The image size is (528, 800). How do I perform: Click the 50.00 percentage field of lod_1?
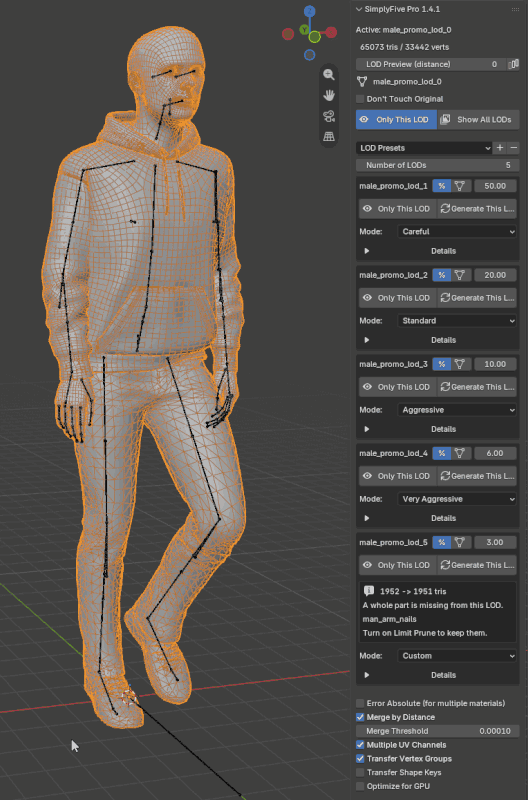pyautogui.click(x=495, y=186)
